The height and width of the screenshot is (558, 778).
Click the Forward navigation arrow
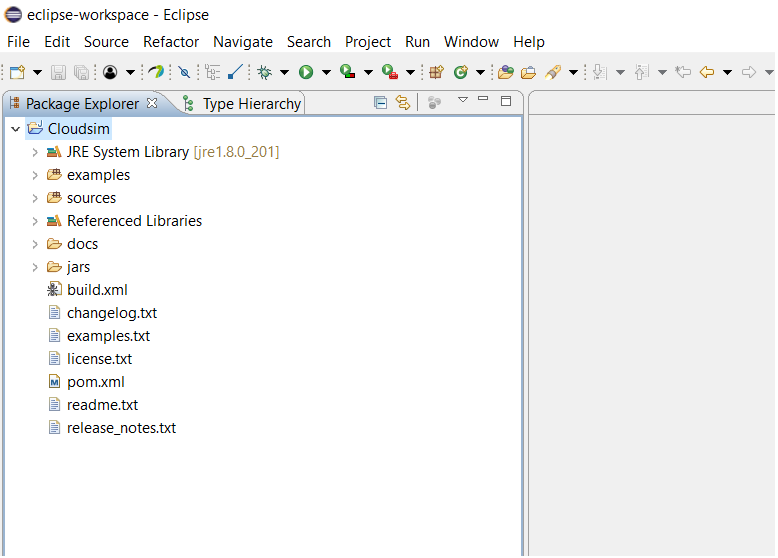[x=749, y=72]
